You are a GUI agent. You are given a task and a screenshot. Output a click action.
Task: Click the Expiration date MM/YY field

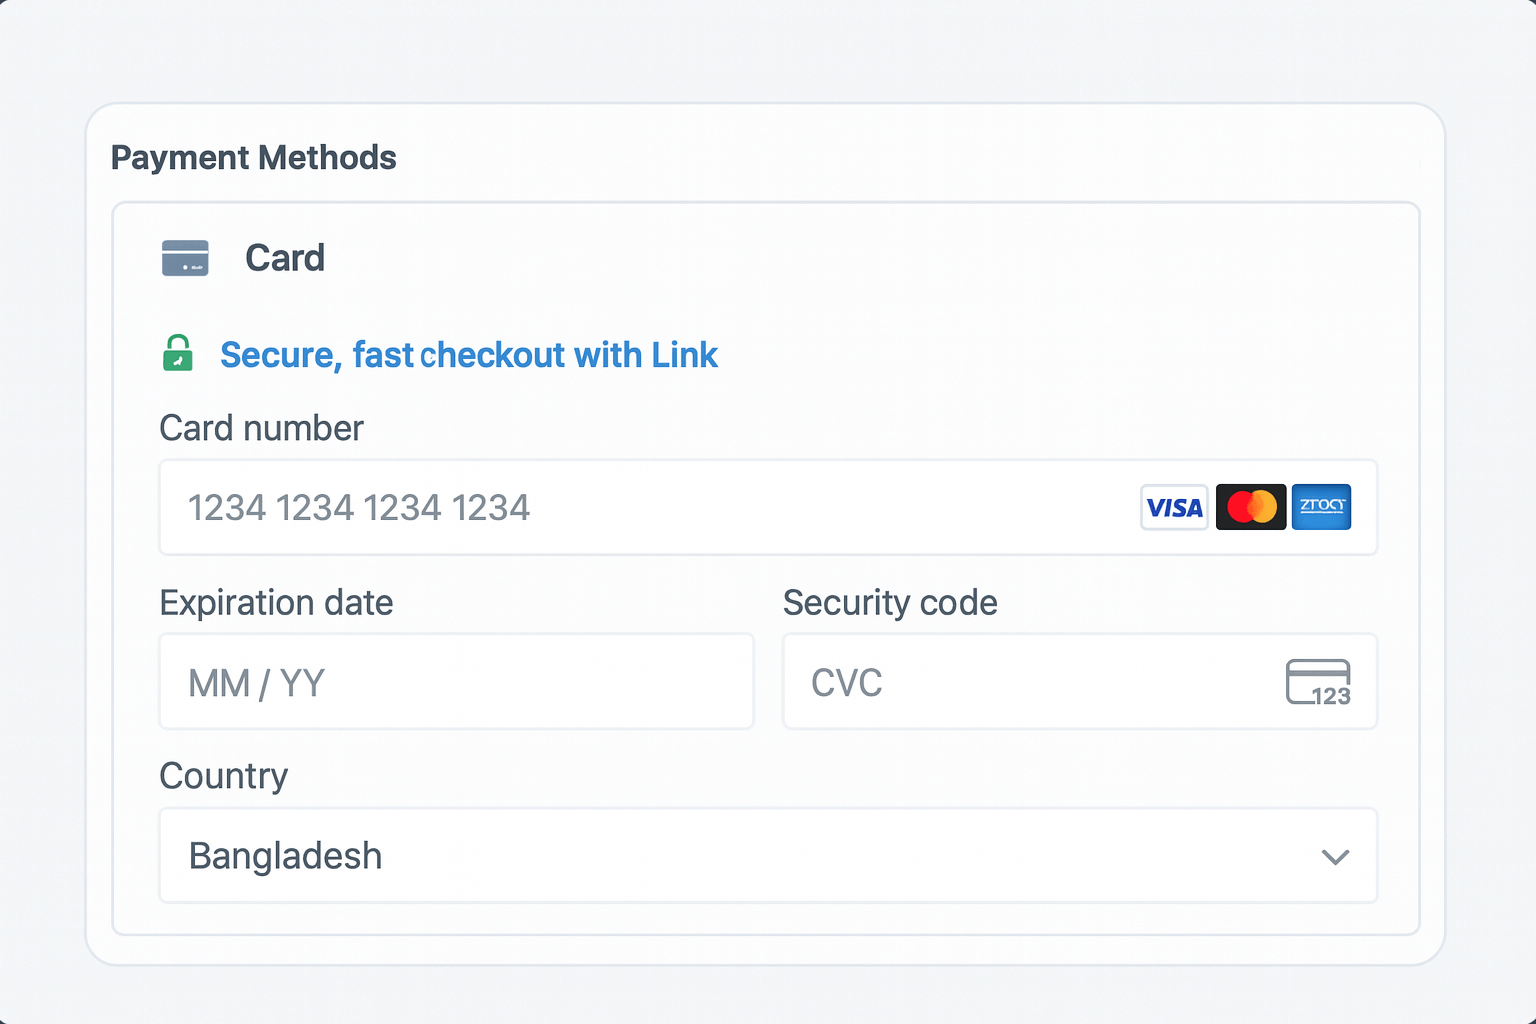coord(456,681)
